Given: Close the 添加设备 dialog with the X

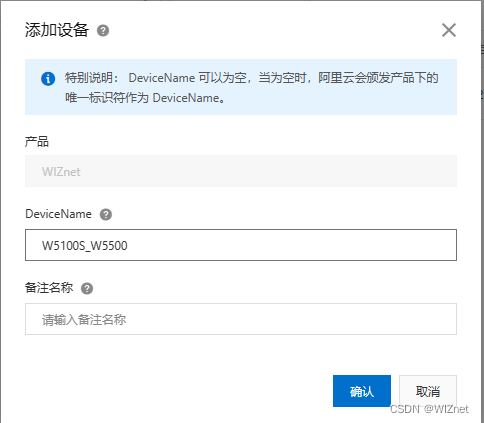Looking at the screenshot, I should tap(449, 30).
